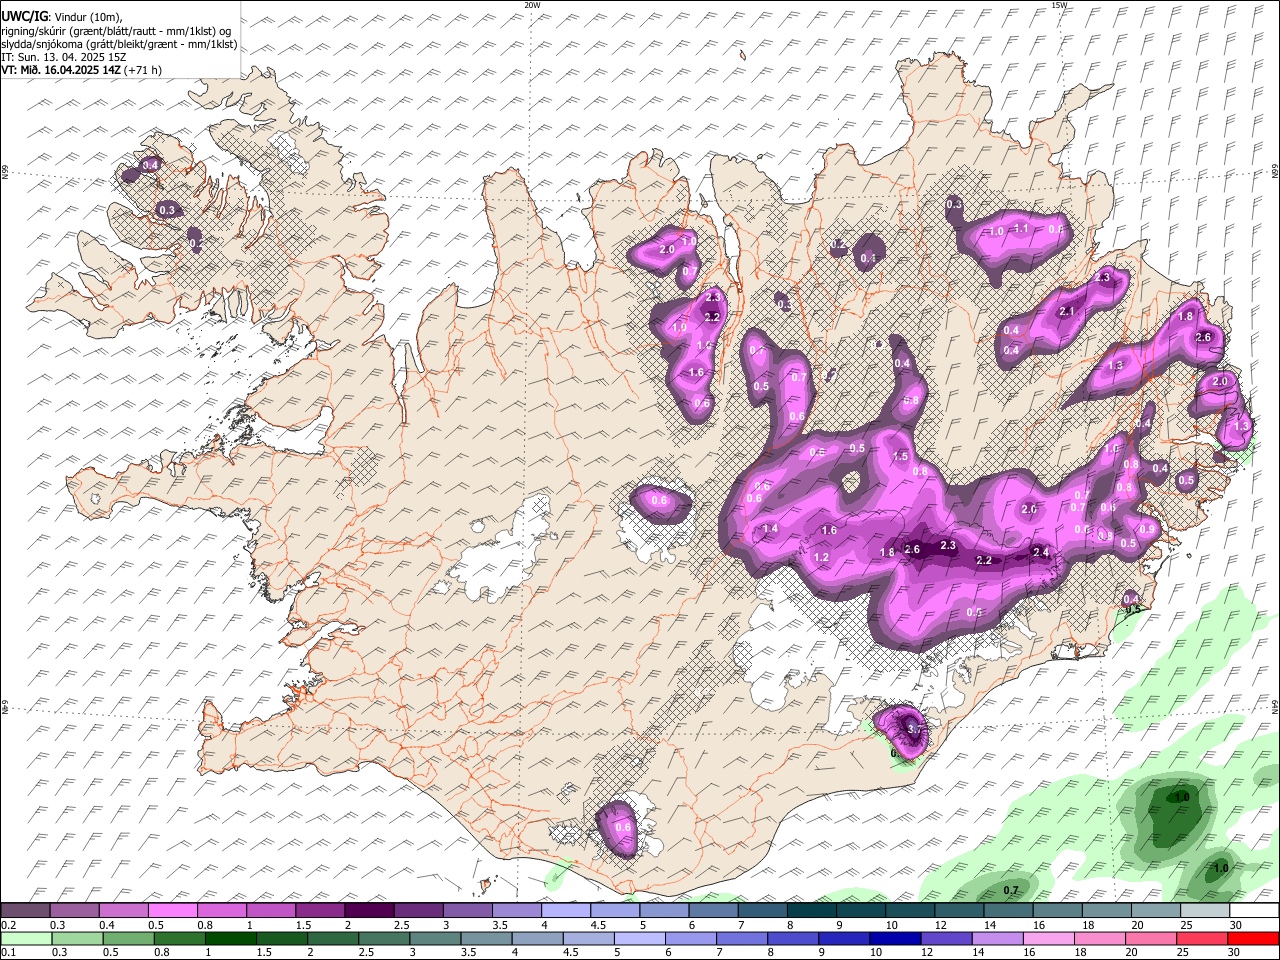Click the '1.2' snowfall value on the map
The height and width of the screenshot is (960, 1280).
point(822,557)
